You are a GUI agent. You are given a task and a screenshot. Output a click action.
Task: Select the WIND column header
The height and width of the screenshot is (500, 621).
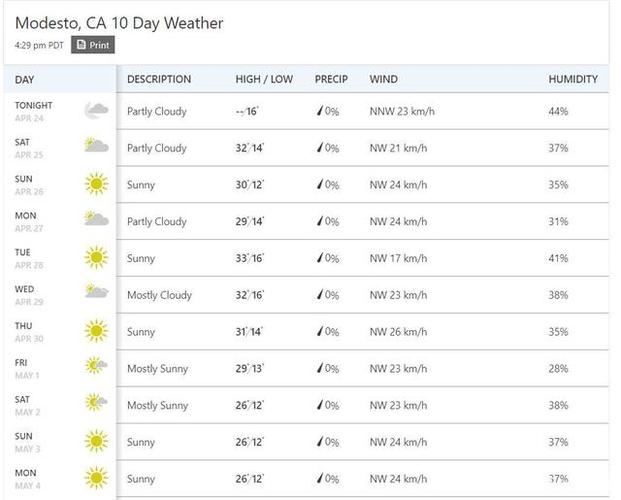[x=383, y=79]
